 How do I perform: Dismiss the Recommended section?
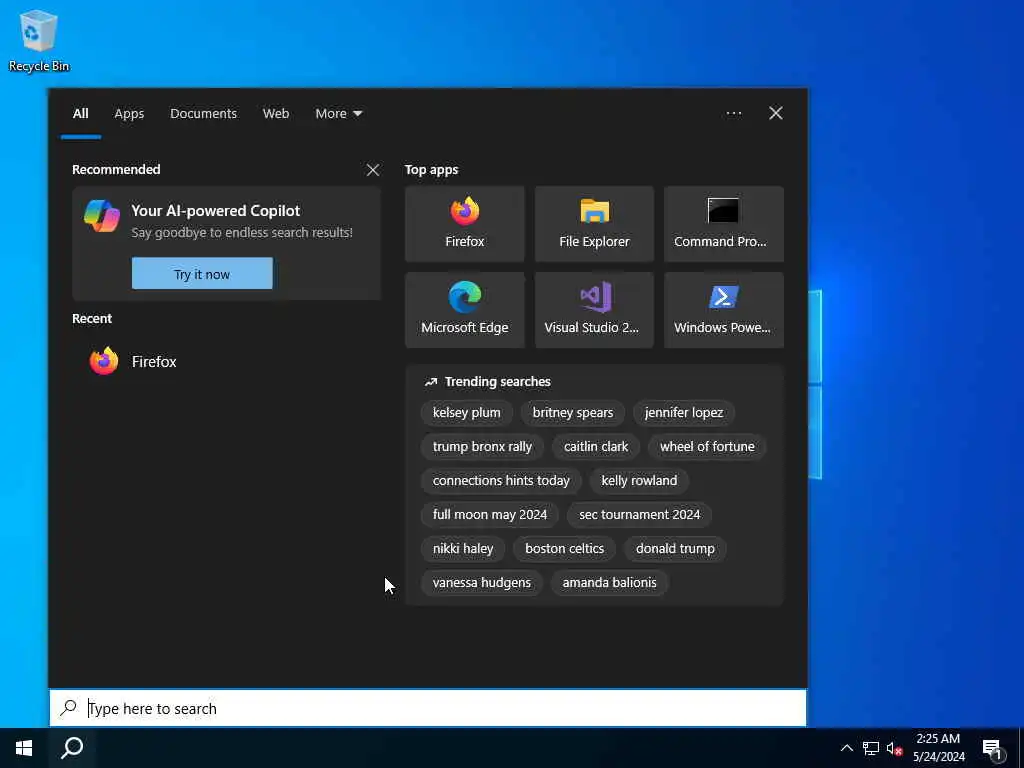coord(373,170)
